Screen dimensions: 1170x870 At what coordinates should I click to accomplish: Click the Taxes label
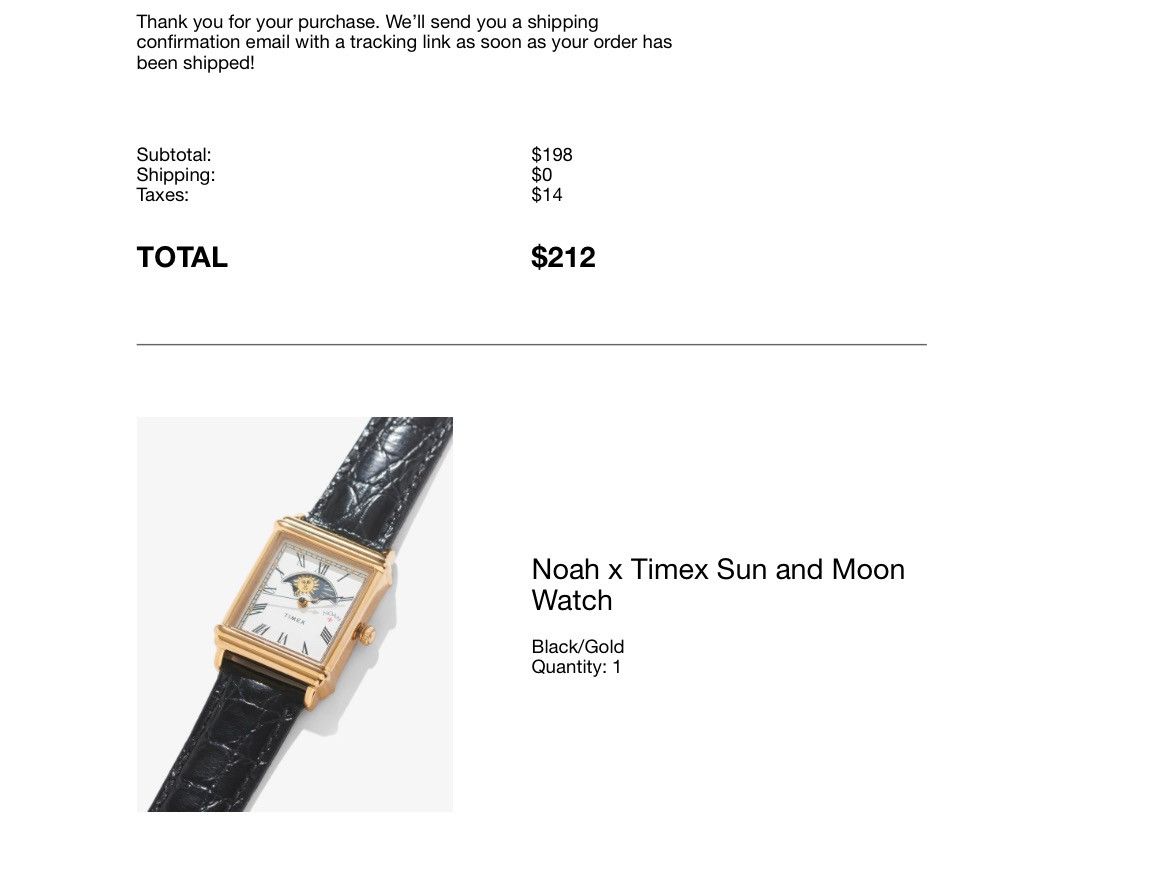click(x=163, y=195)
